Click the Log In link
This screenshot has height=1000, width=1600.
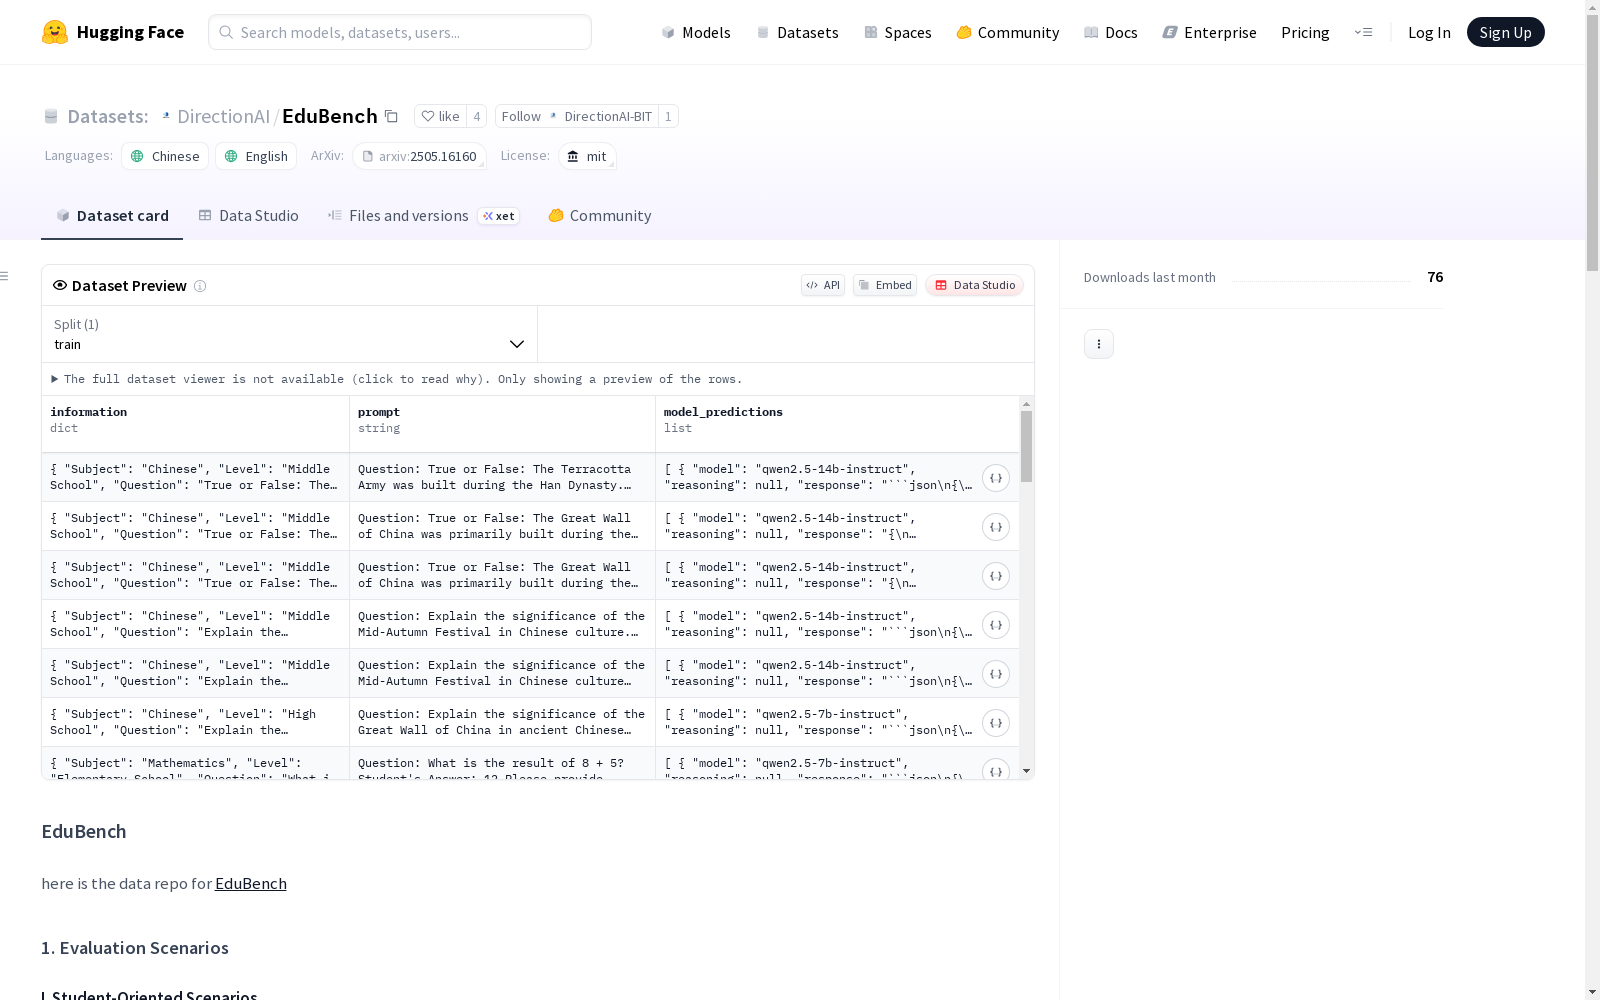[x=1429, y=32]
